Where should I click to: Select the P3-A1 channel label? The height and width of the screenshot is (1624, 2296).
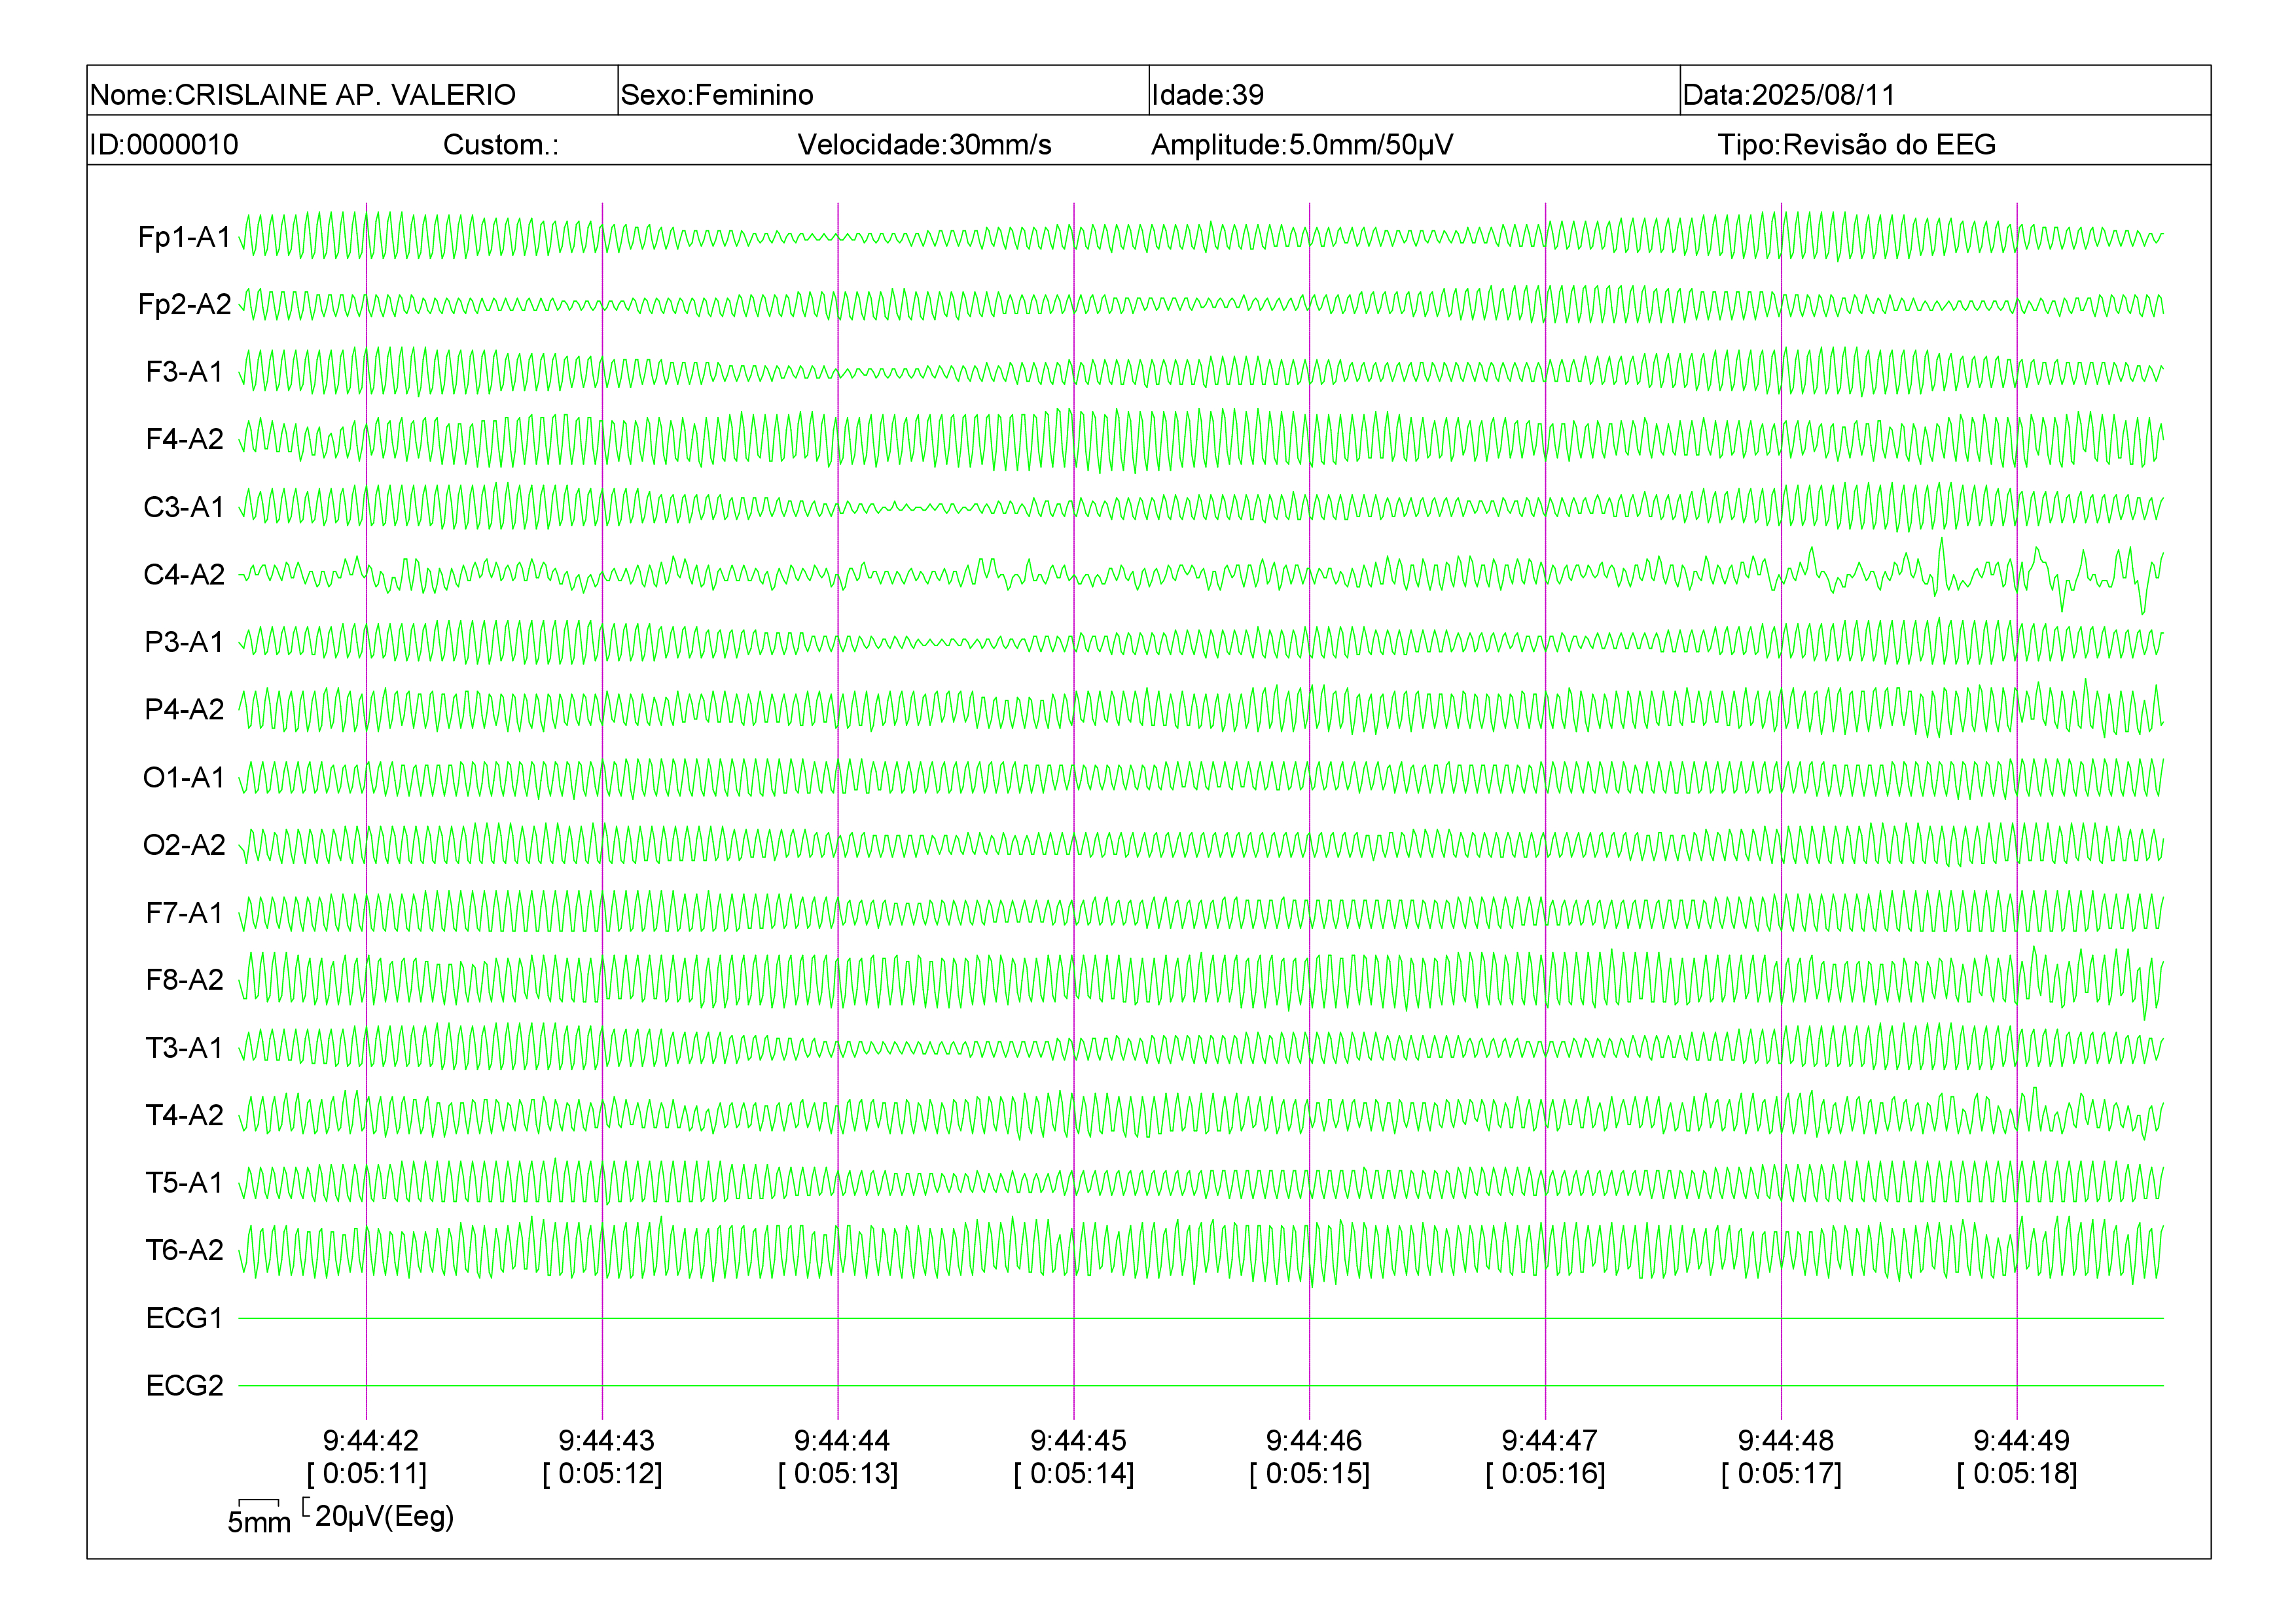(184, 642)
